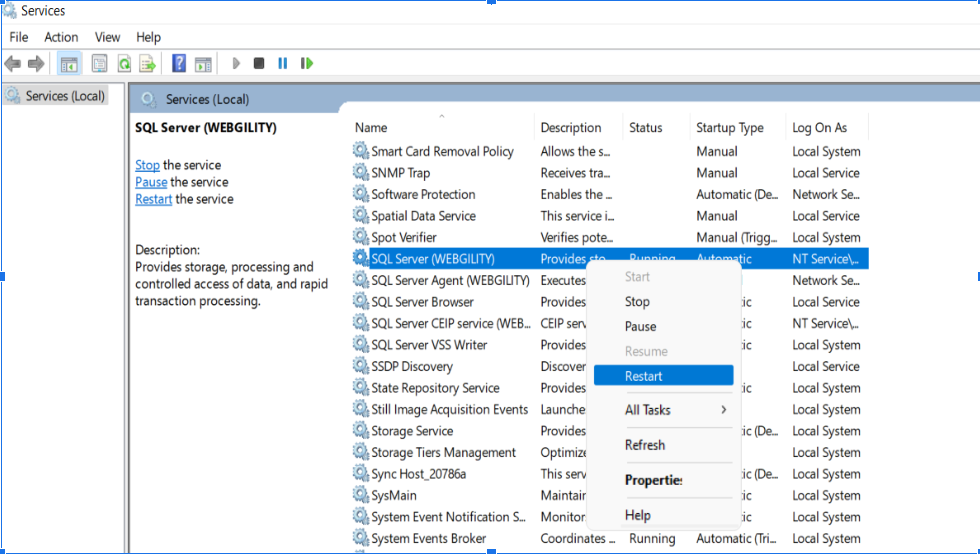Image resolution: width=980 pixels, height=554 pixels.
Task: Click the Refresh toolbar icon
Action: click(124, 63)
